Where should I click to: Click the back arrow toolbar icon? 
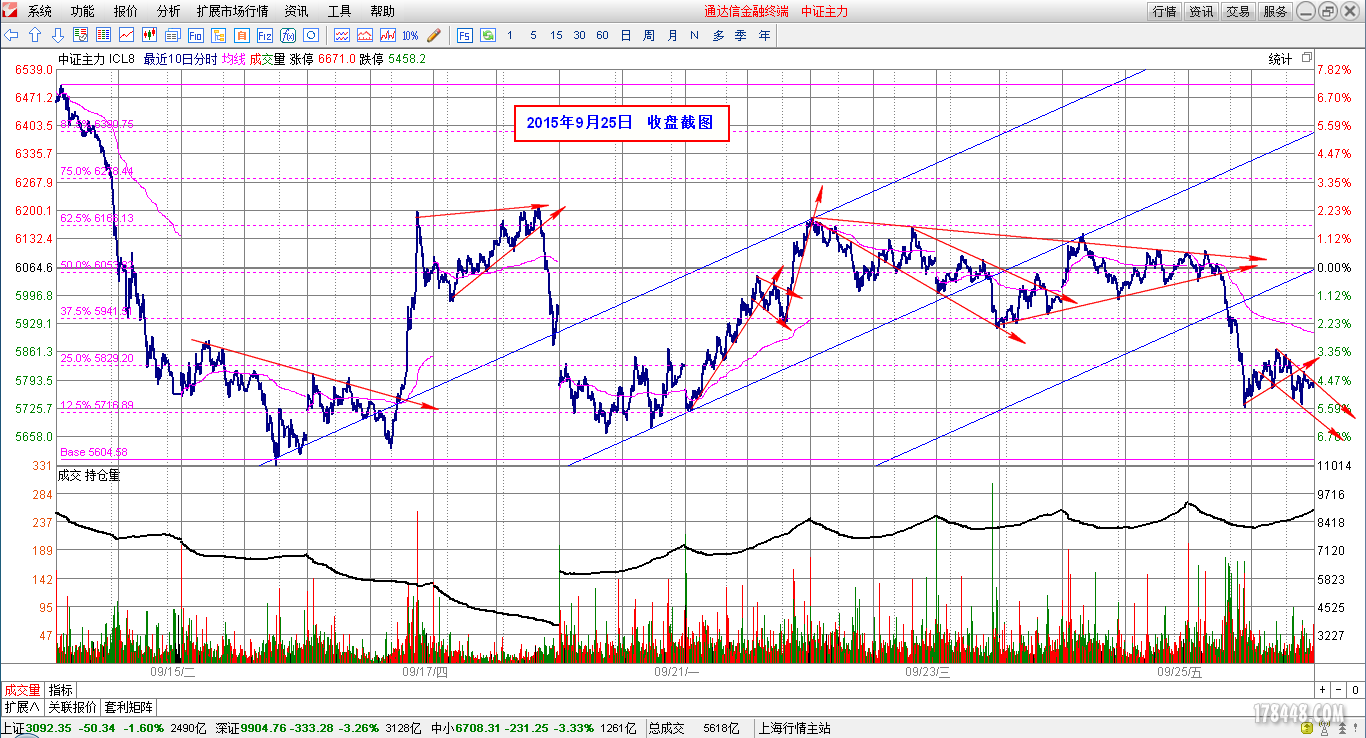click(x=11, y=35)
